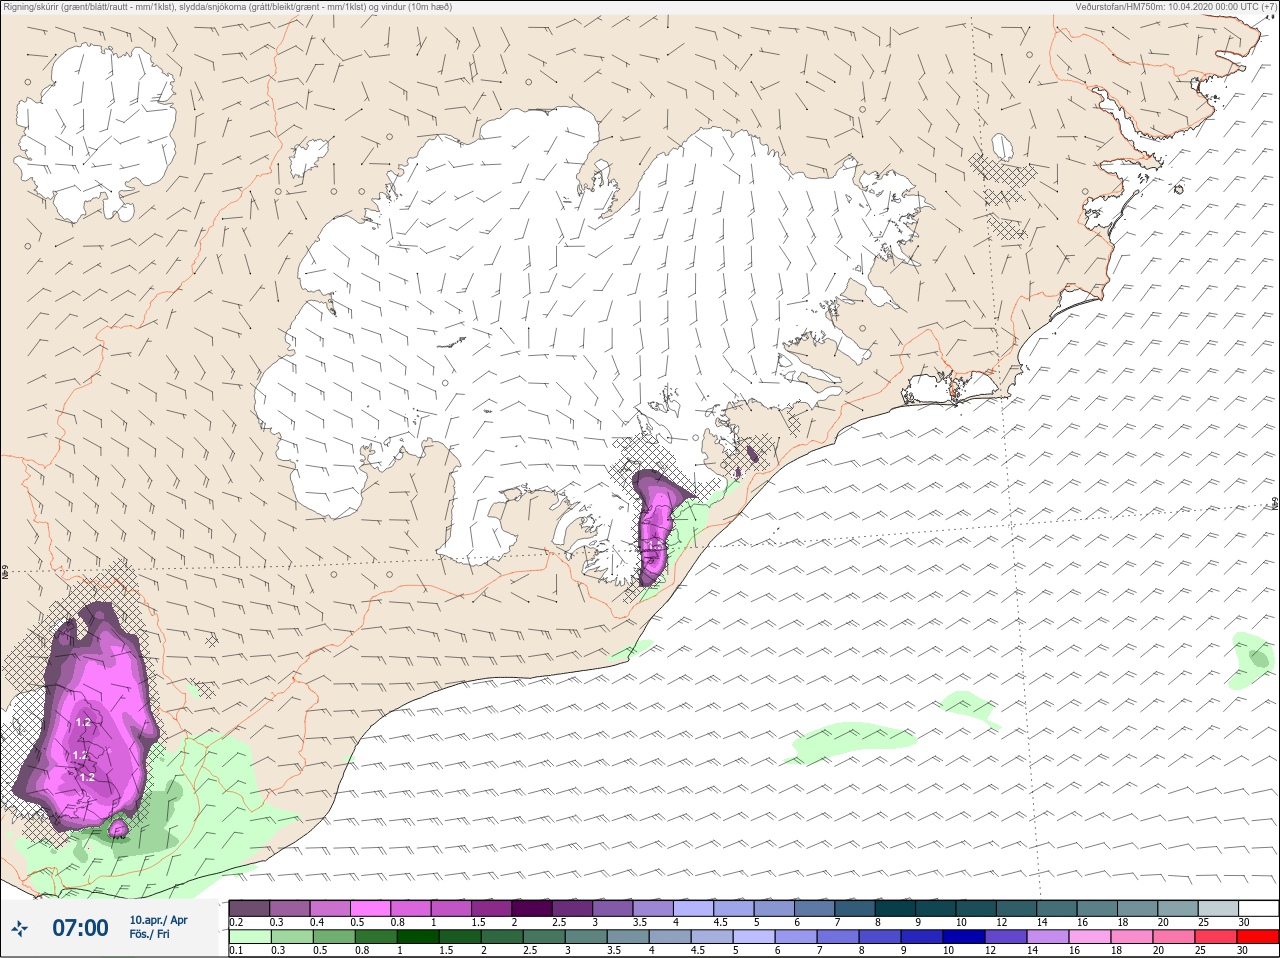This screenshot has height=958, width=1280.
Task: Select the bottom-row legend swatch labeled 0.3
Action: pos(290,937)
